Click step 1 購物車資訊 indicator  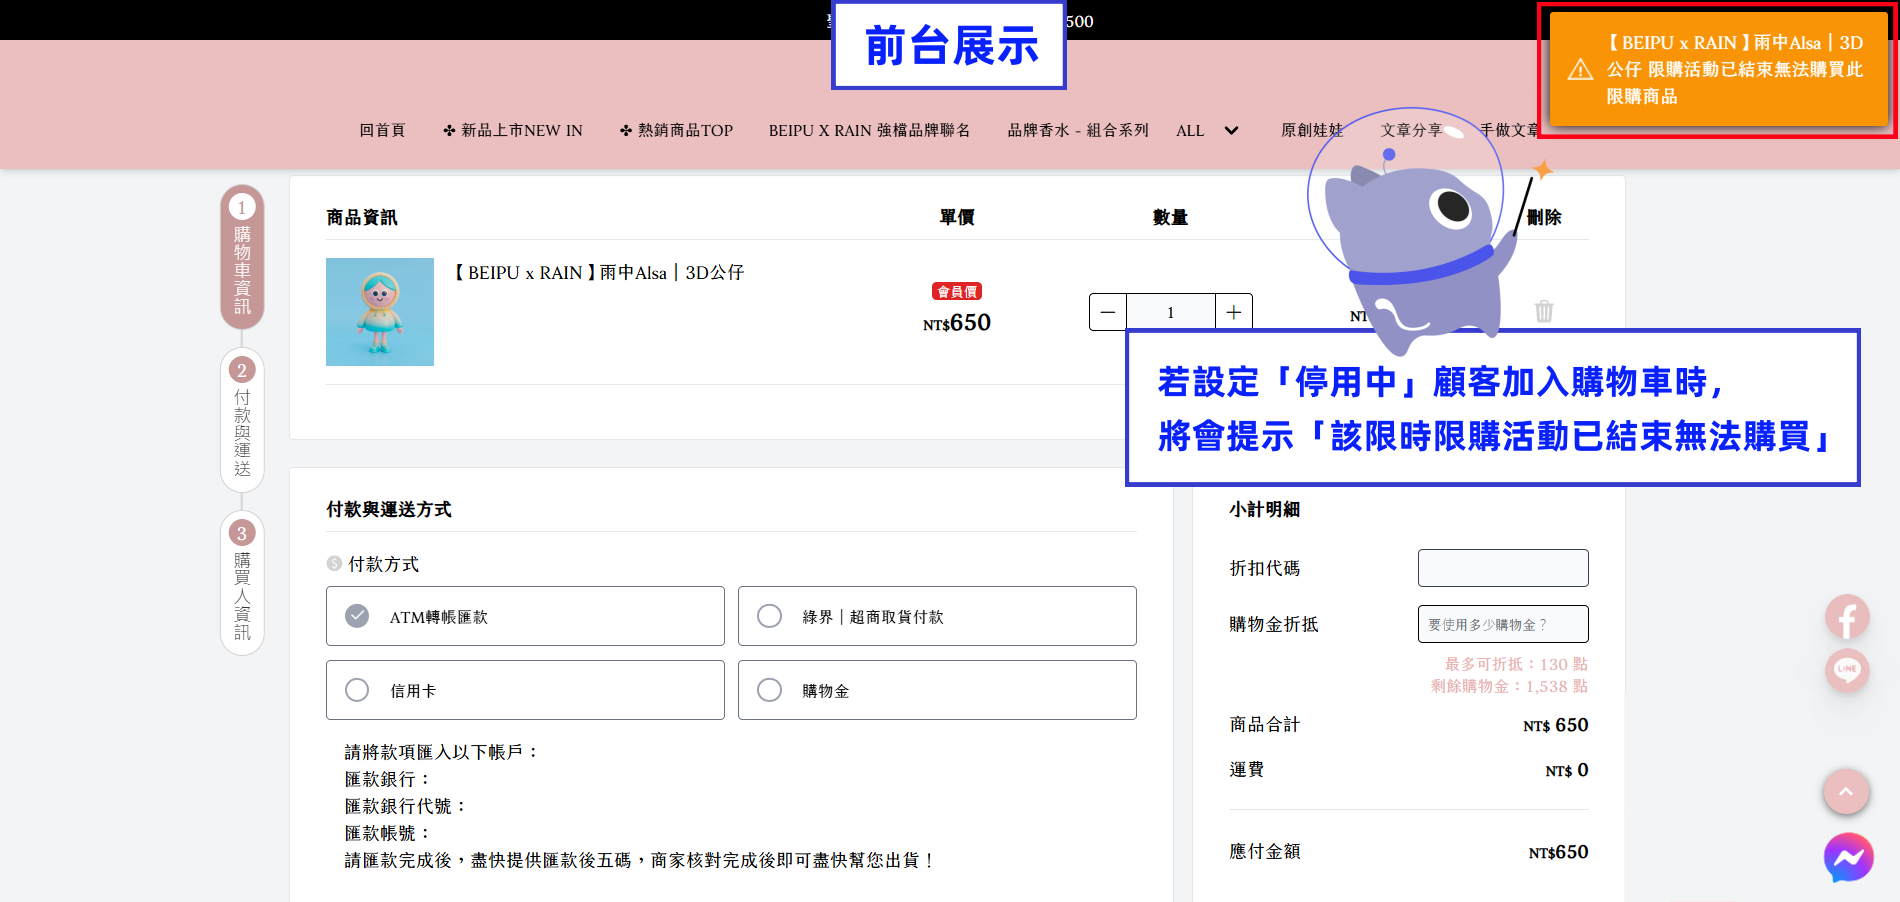(x=242, y=257)
